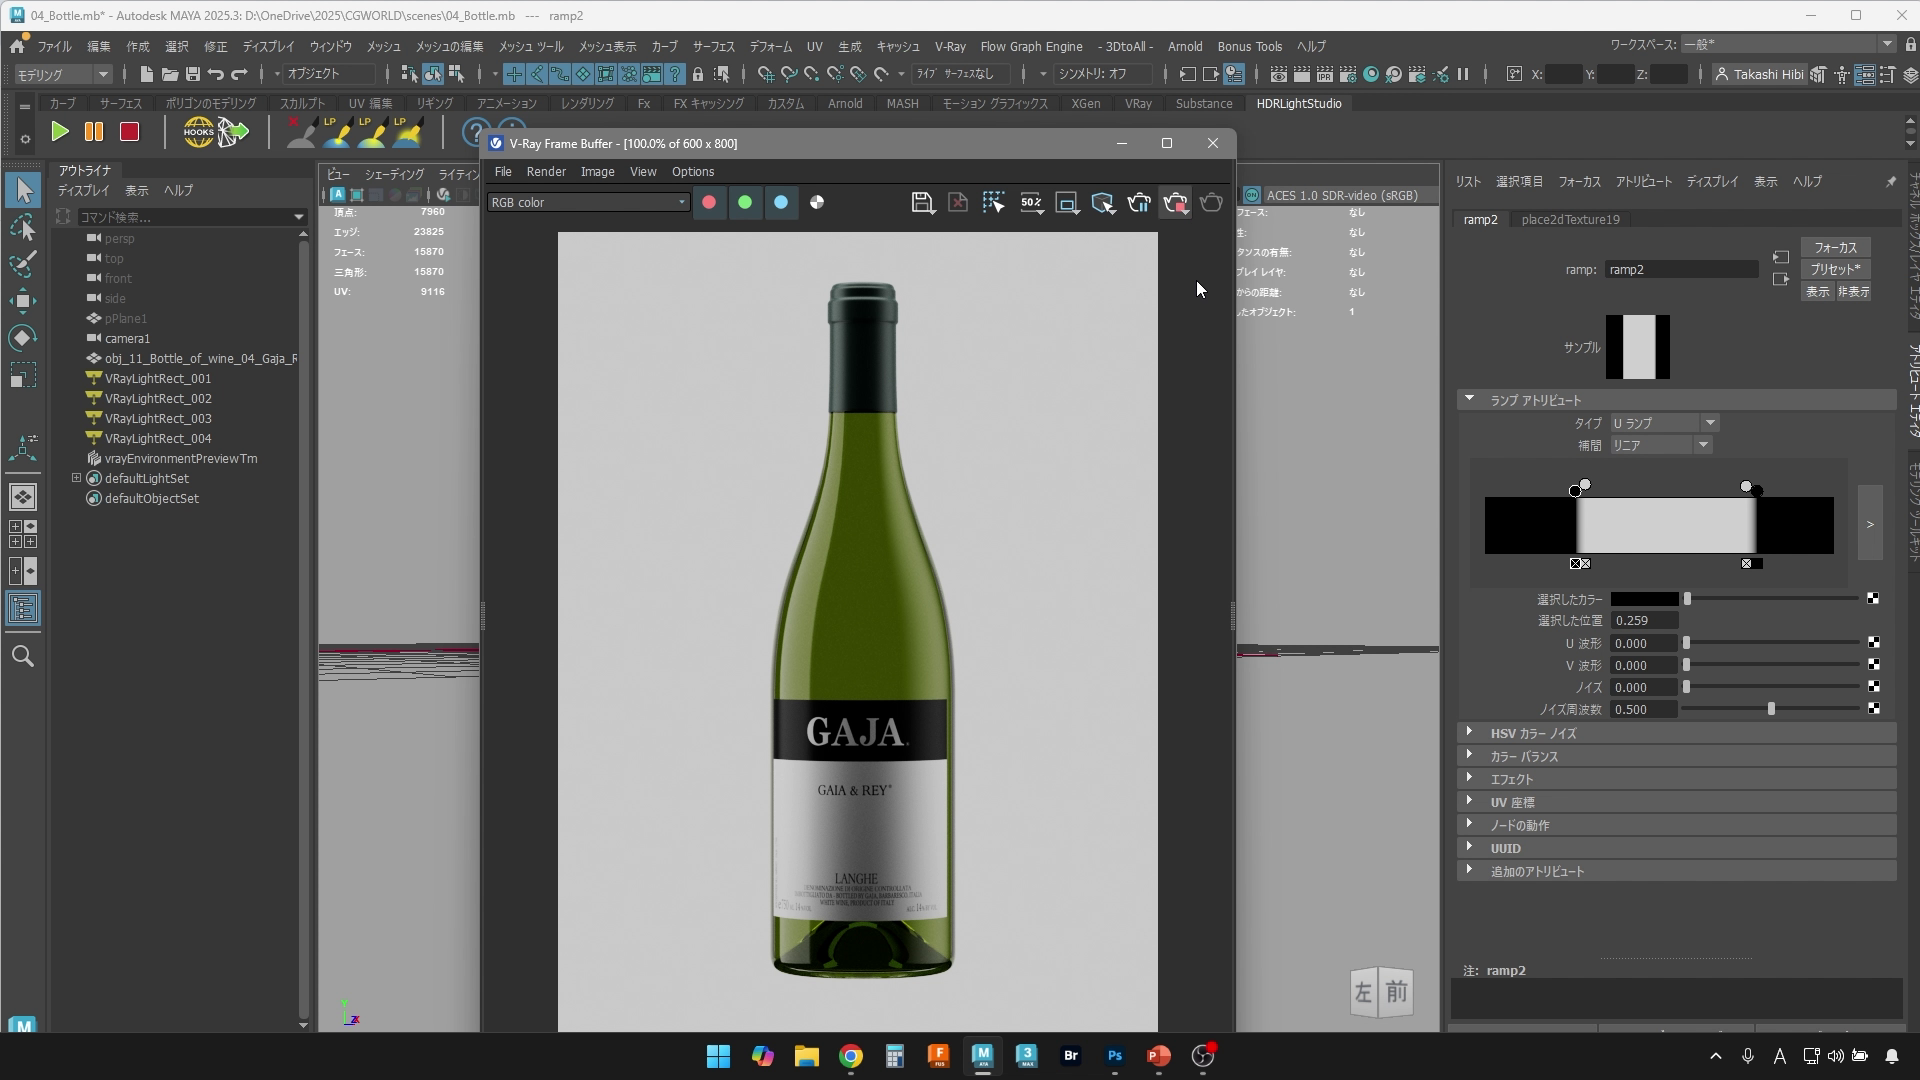The image size is (1920, 1080).
Task: Switch to the place2dTexture19 tab
Action: 1570,220
